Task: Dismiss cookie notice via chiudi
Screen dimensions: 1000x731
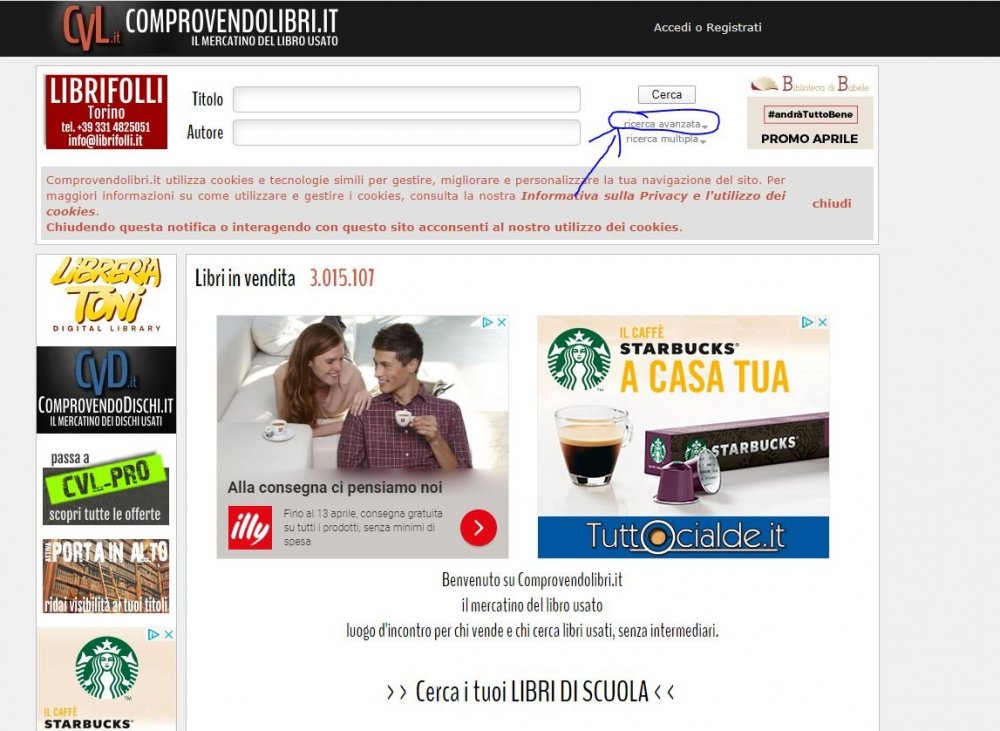Action: (832, 203)
